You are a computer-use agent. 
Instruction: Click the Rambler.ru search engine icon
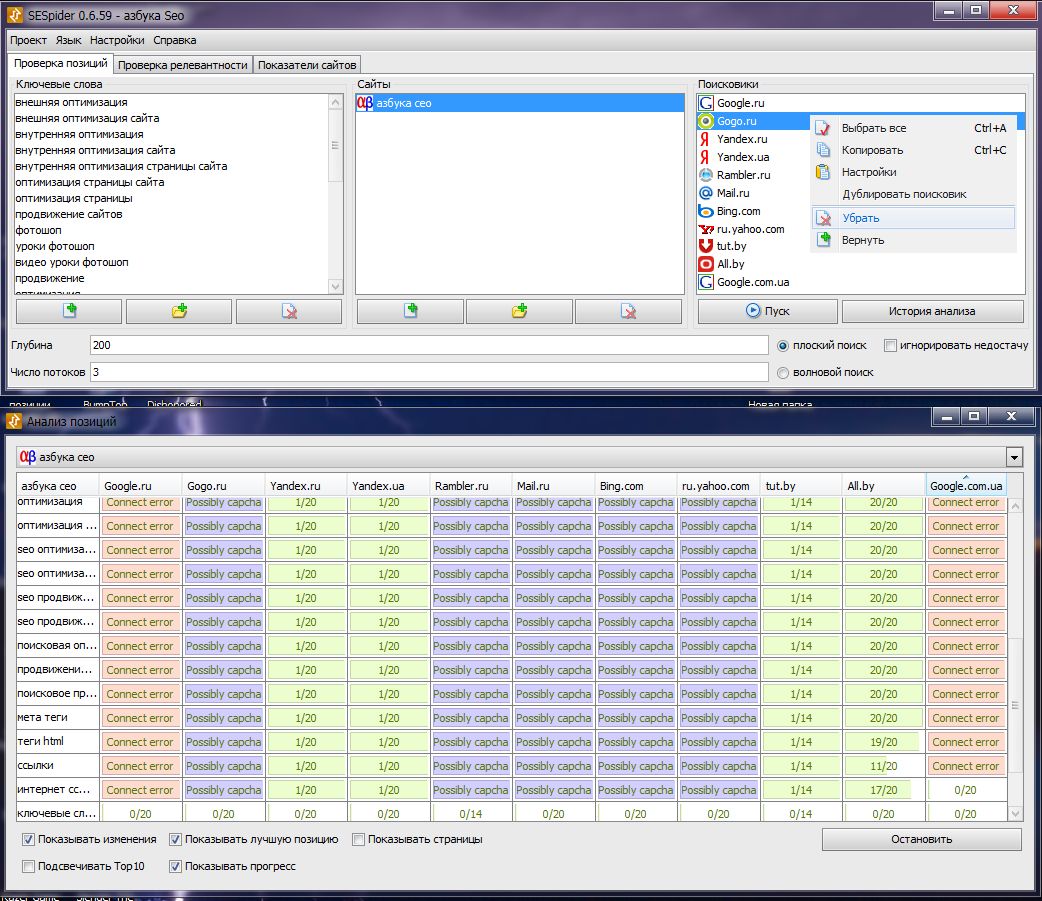[706, 175]
